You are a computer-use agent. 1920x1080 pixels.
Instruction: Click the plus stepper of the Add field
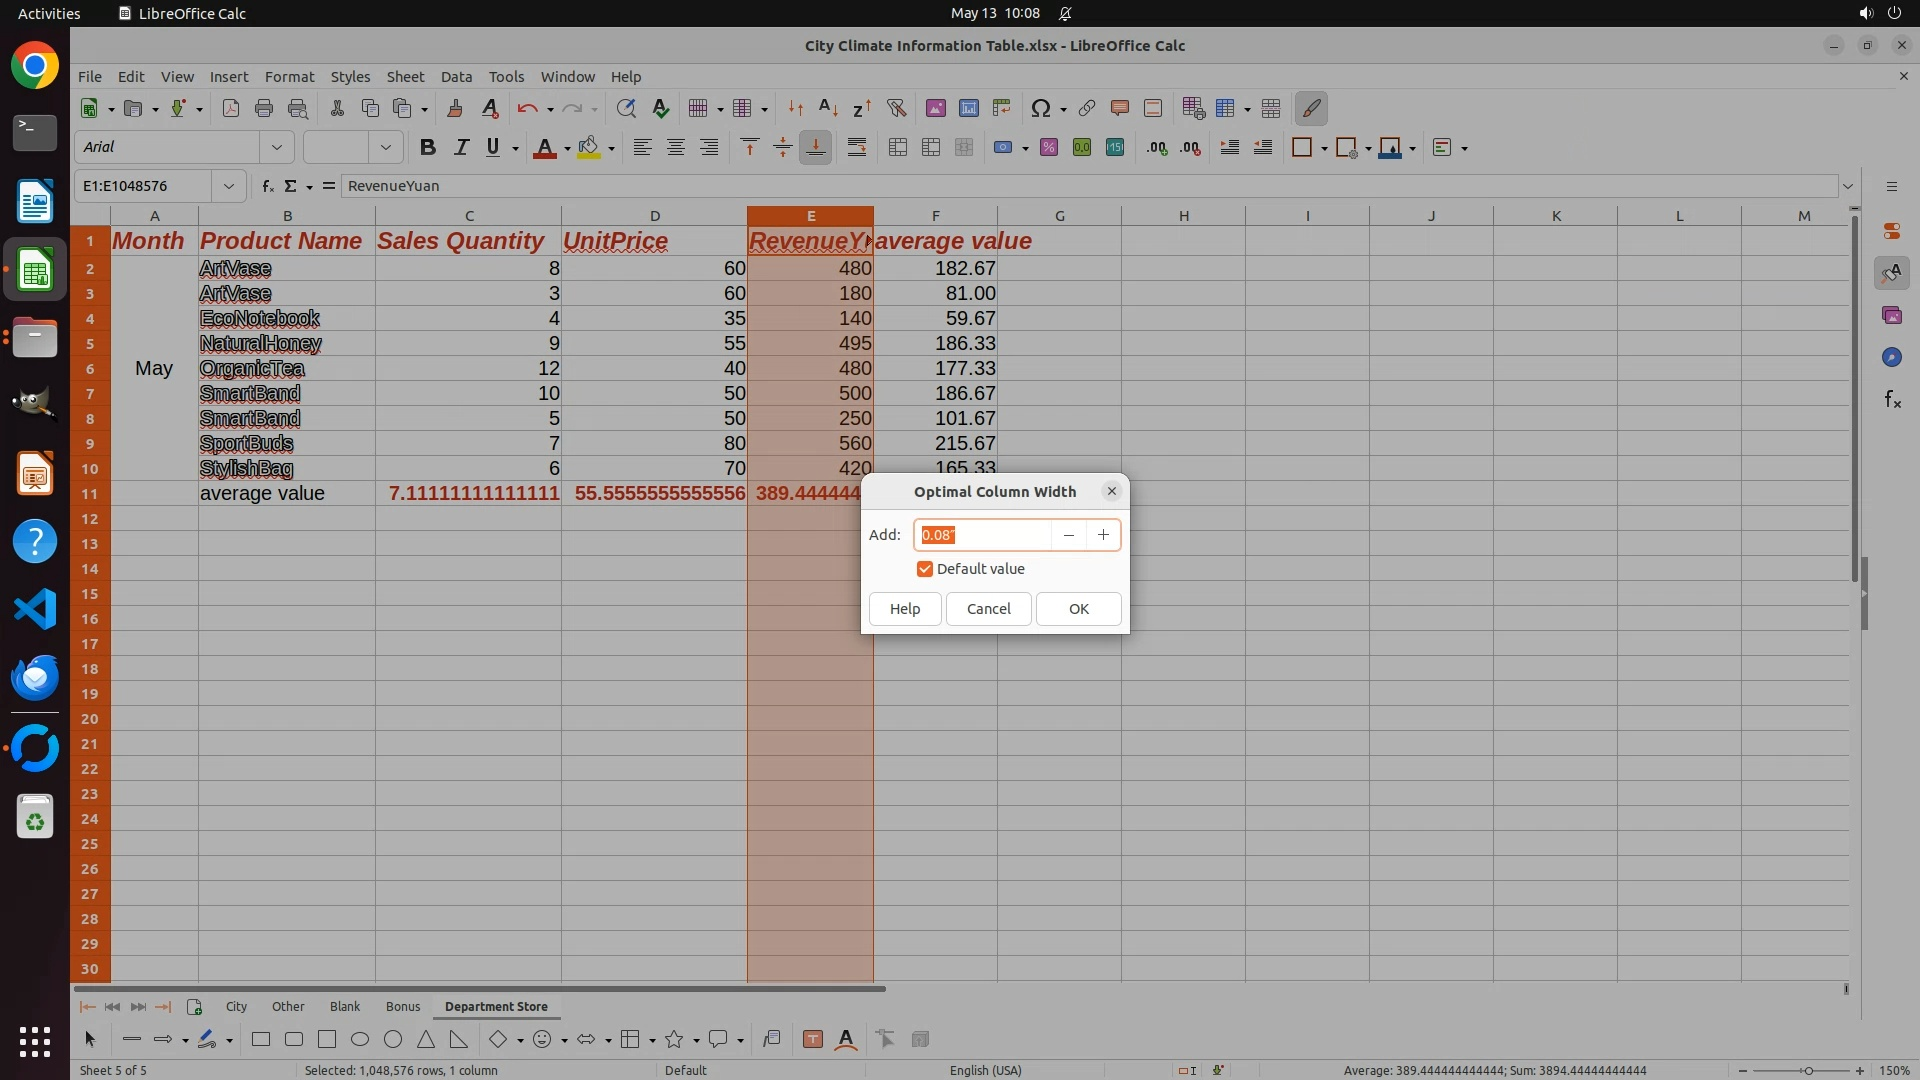pyautogui.click(x=1103, y=535)
